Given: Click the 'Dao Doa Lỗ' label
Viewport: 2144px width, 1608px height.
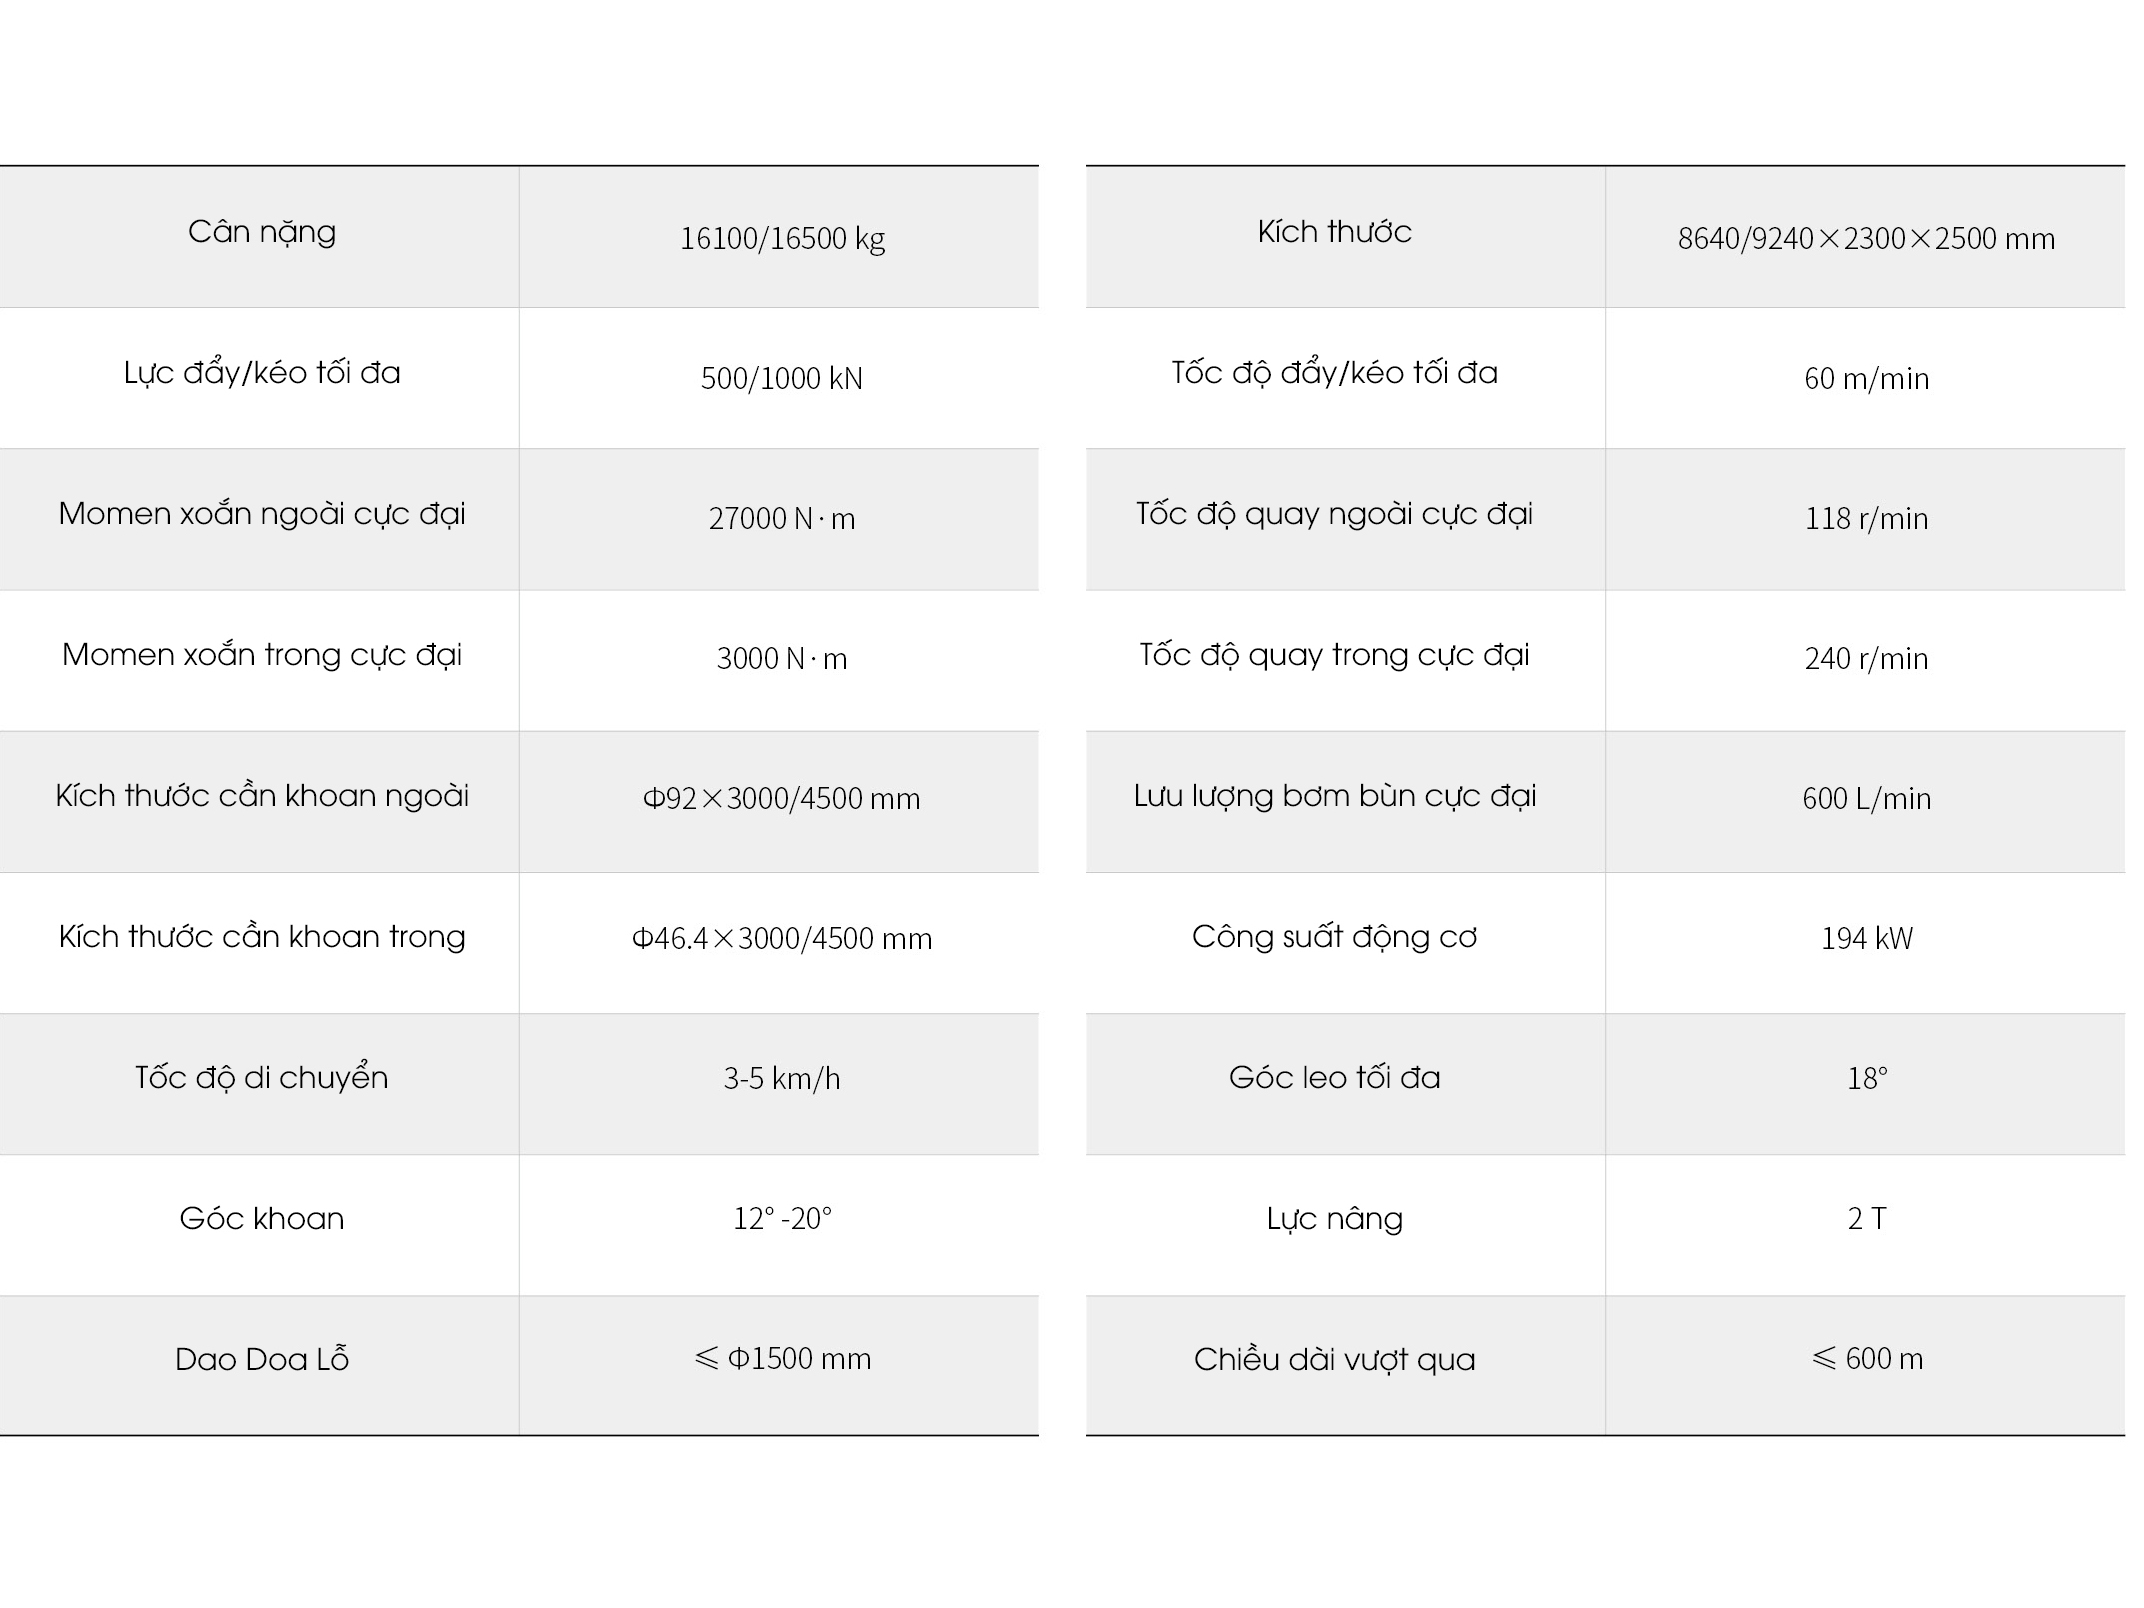Looking at the screenshot, I should click(x=261, y=1361).
